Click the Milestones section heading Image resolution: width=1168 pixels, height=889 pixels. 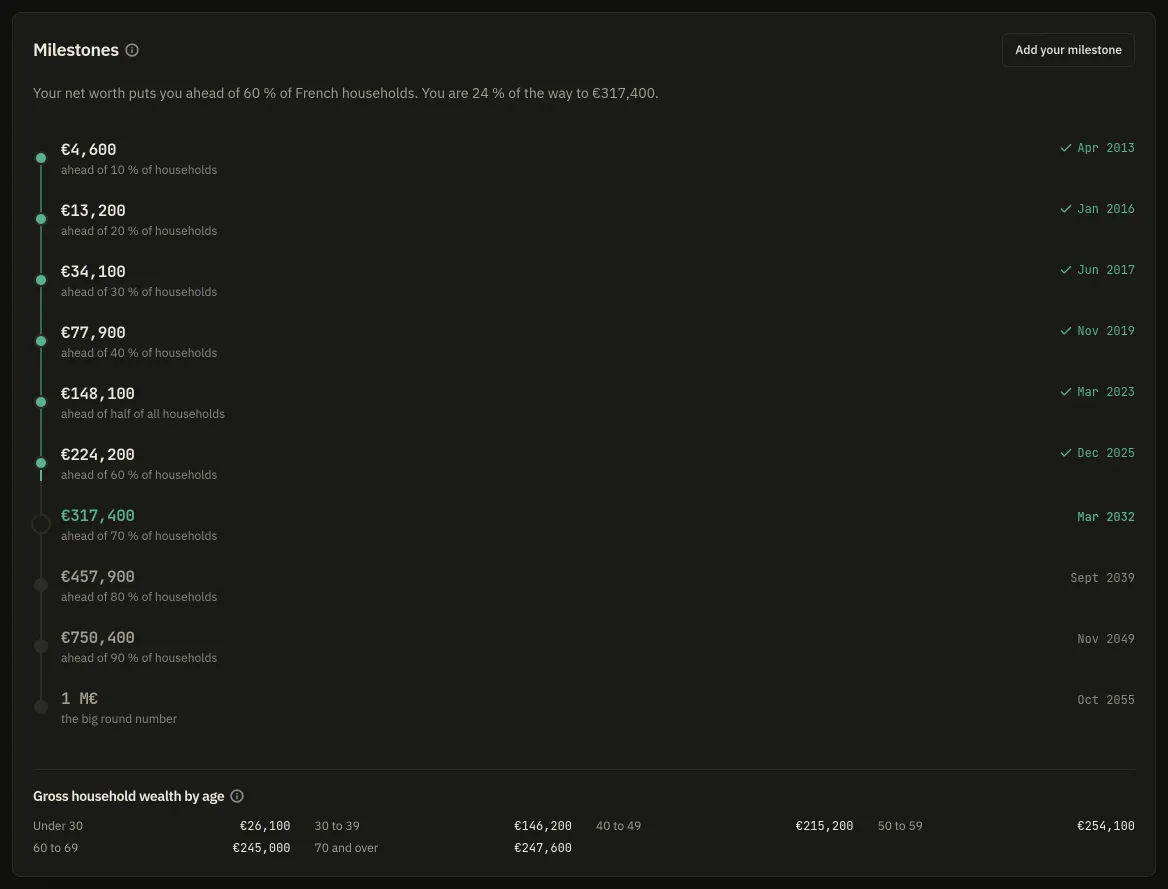[x=76, y=50]
